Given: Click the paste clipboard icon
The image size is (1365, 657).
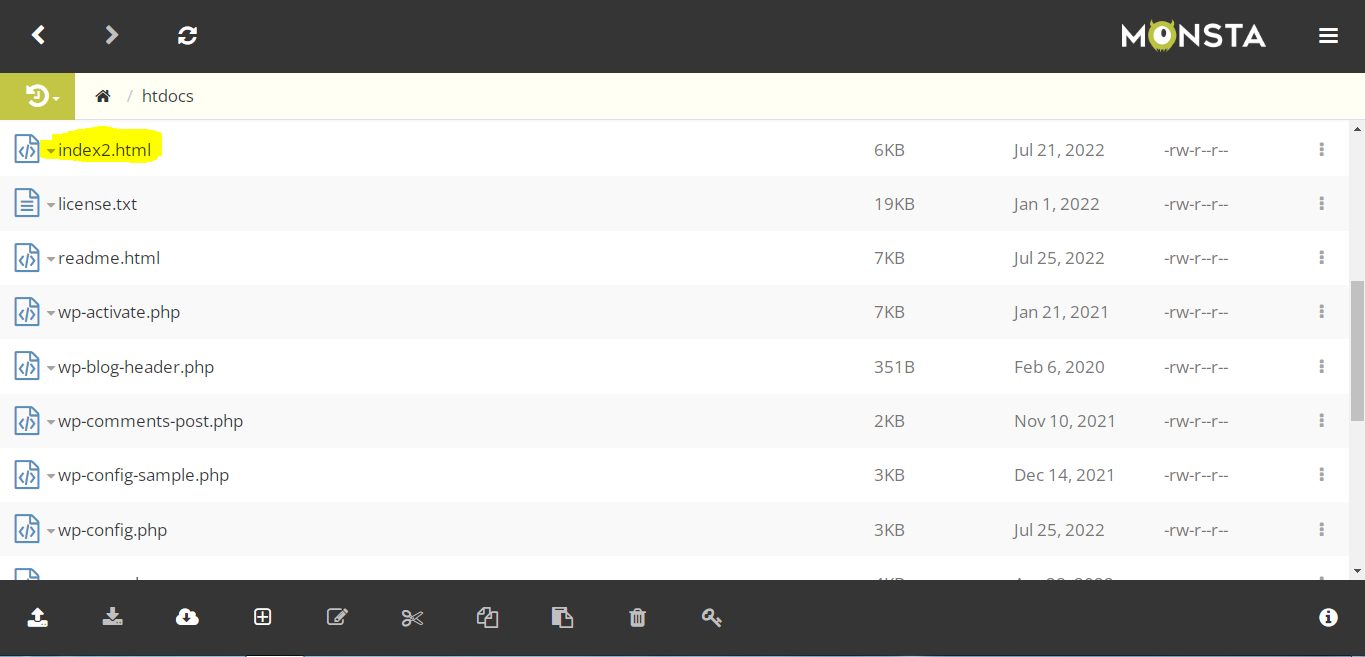Looking at the screenshot, I should point(562,617).
